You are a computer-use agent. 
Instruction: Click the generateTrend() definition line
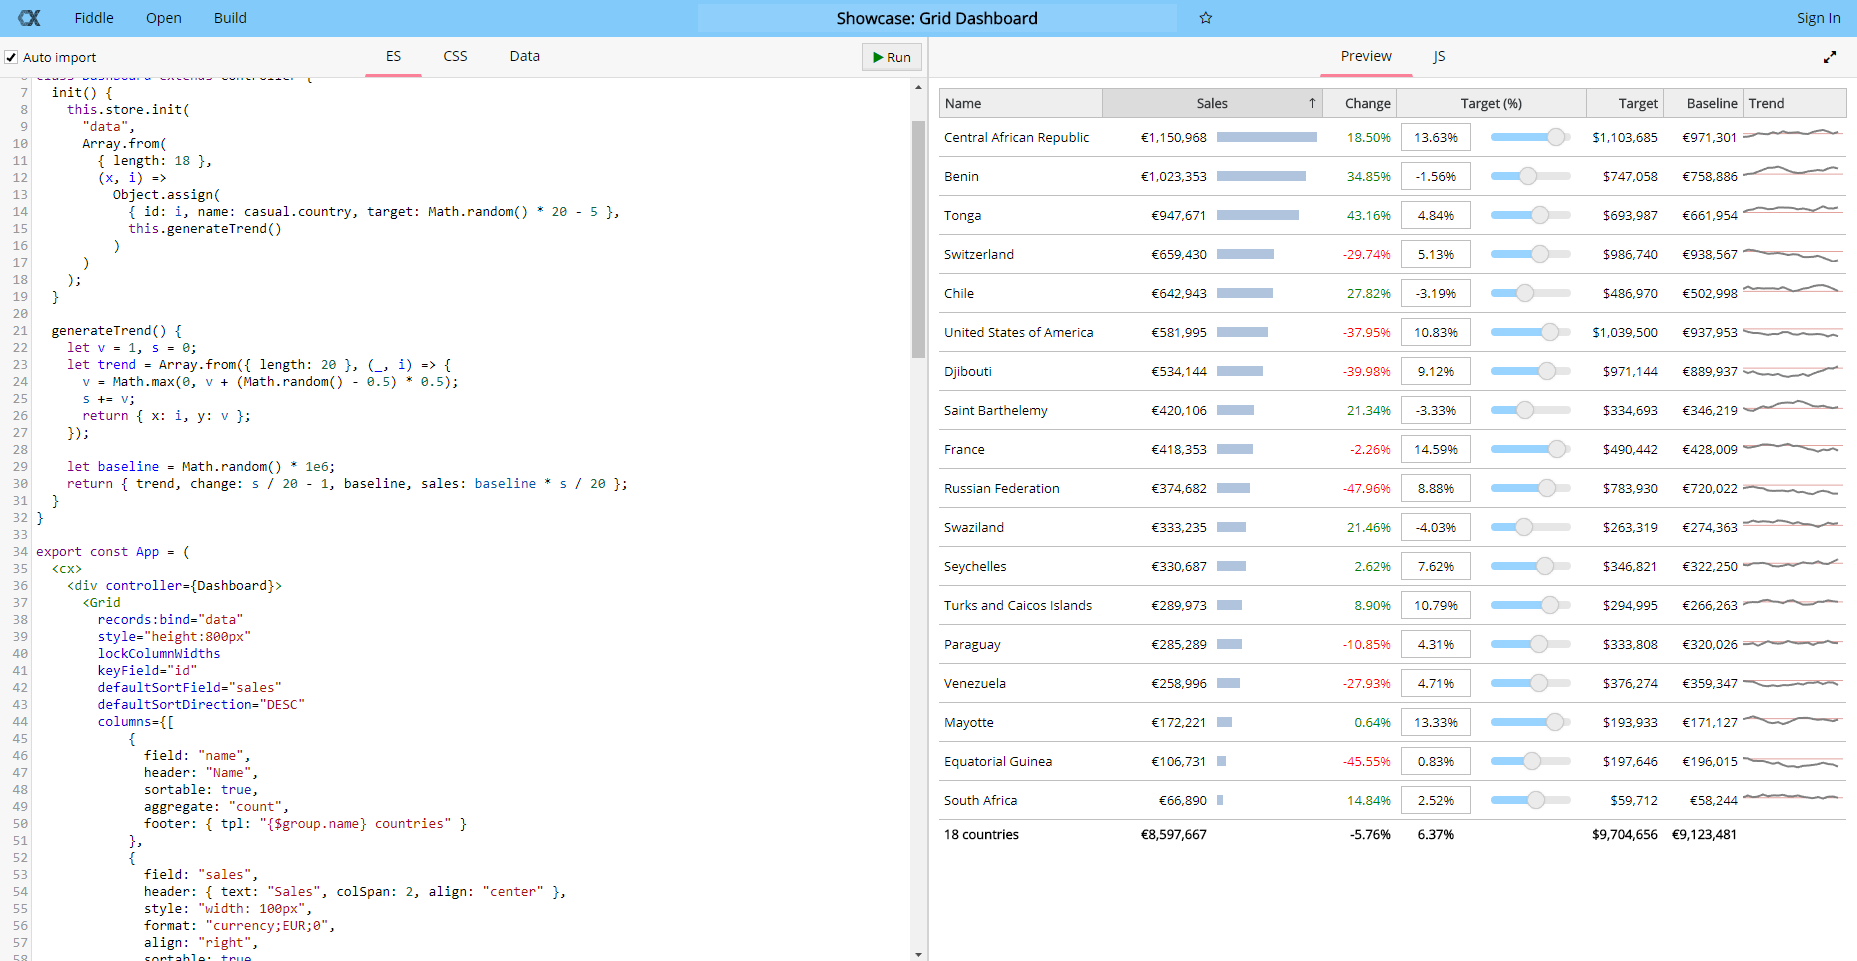116,330
